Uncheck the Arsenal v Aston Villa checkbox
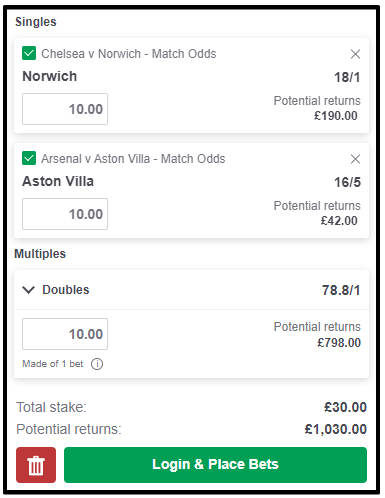The height and width of the screenshot is (498, 385). pos(29,158)
